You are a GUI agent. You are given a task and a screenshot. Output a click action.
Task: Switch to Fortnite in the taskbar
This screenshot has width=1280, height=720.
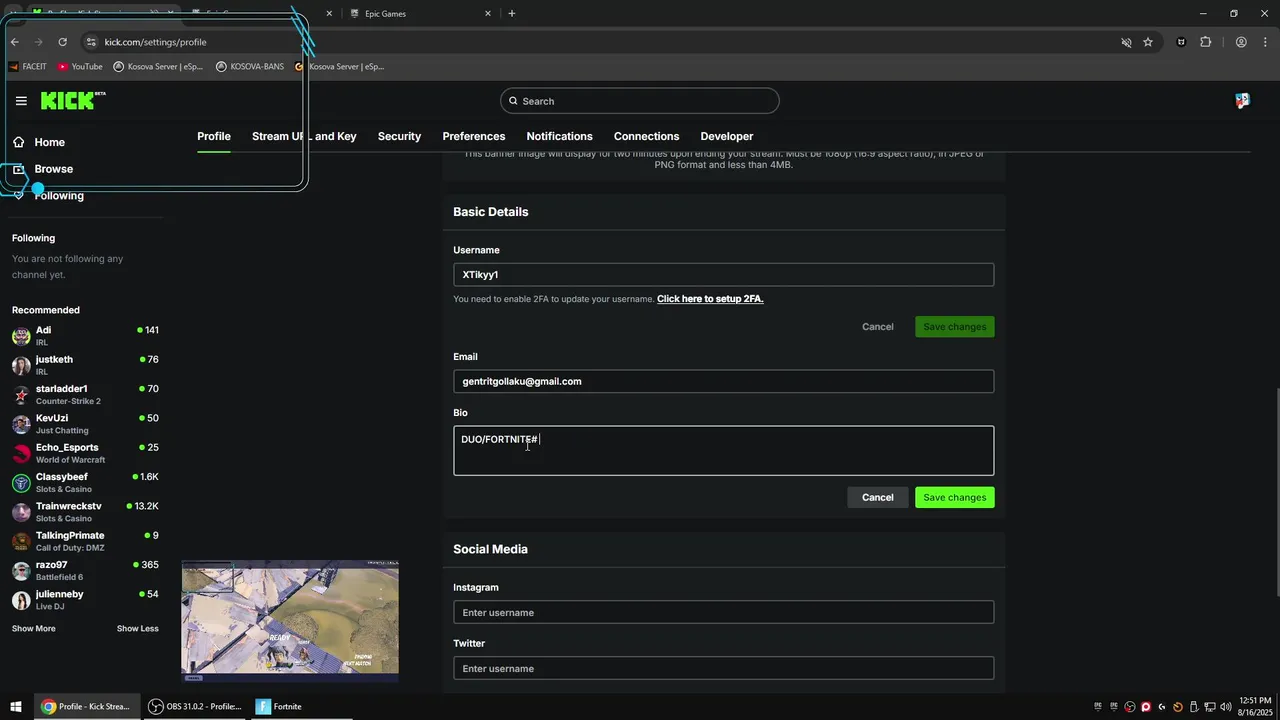click(301, 707)
